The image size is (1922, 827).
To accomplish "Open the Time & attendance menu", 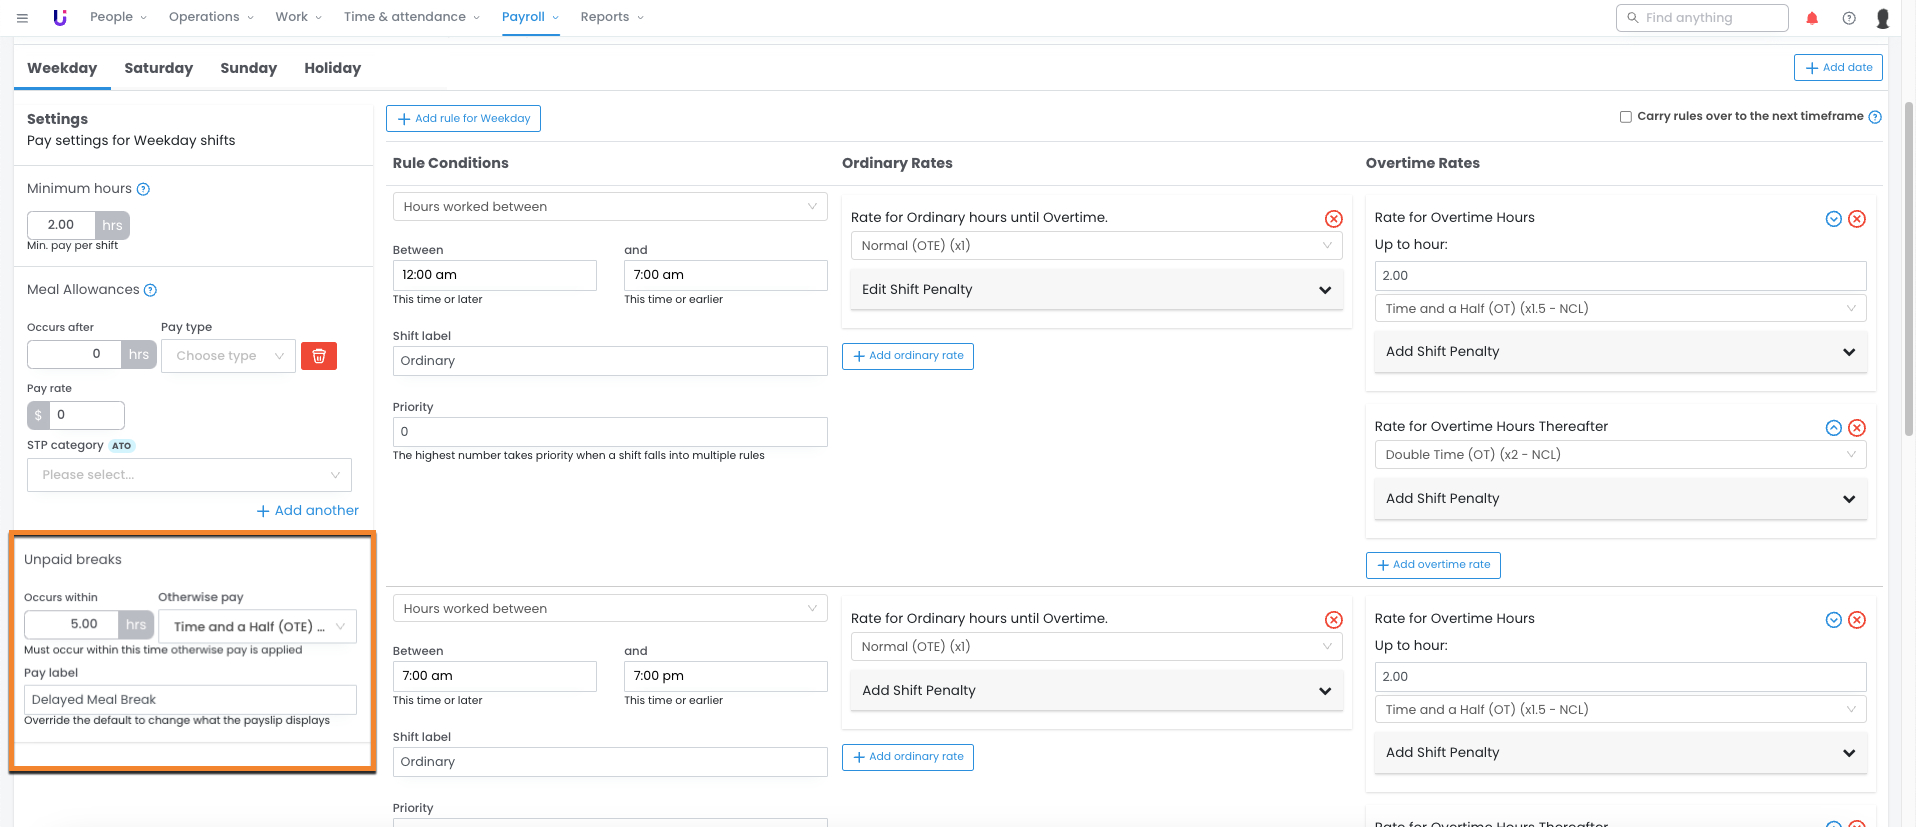I will tap(411, 17).
